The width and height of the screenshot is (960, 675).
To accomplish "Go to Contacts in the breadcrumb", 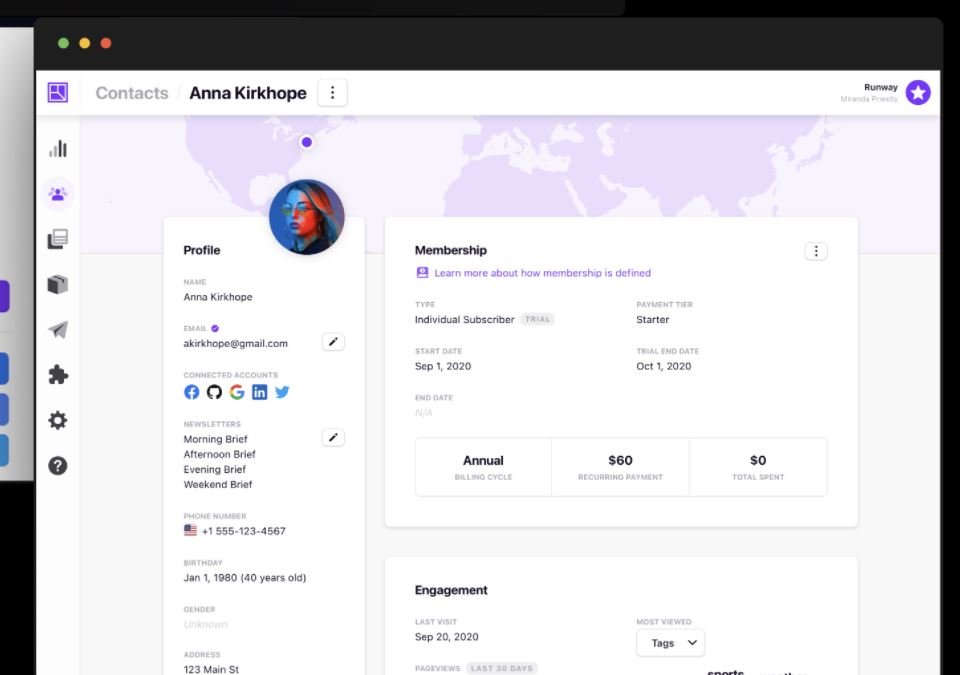I will point(132,93).
